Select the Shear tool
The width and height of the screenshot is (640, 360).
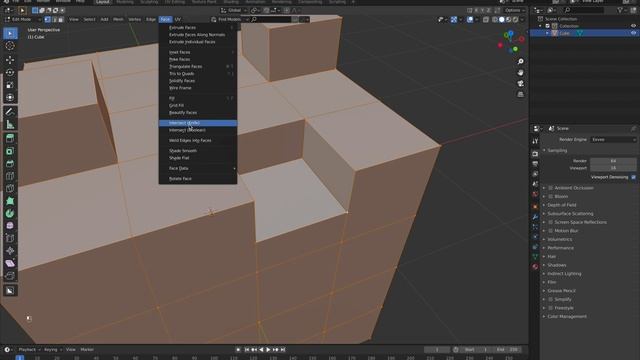pyautogui.click(x=10, y=263)
